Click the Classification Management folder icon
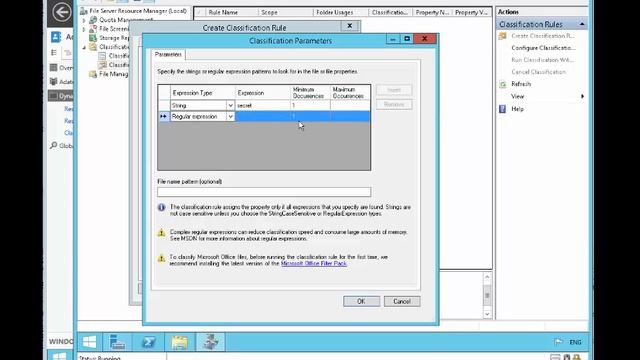This screenshot has height=360, width=640. pos(93,47)
